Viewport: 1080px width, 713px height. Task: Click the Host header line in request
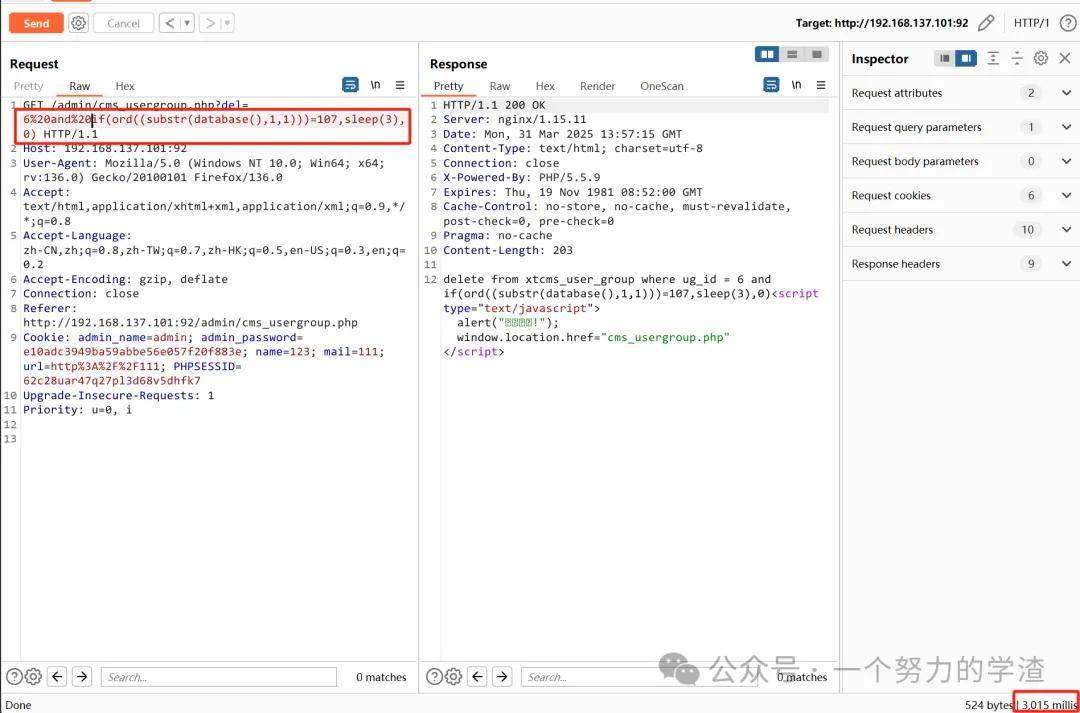point(105,148)
